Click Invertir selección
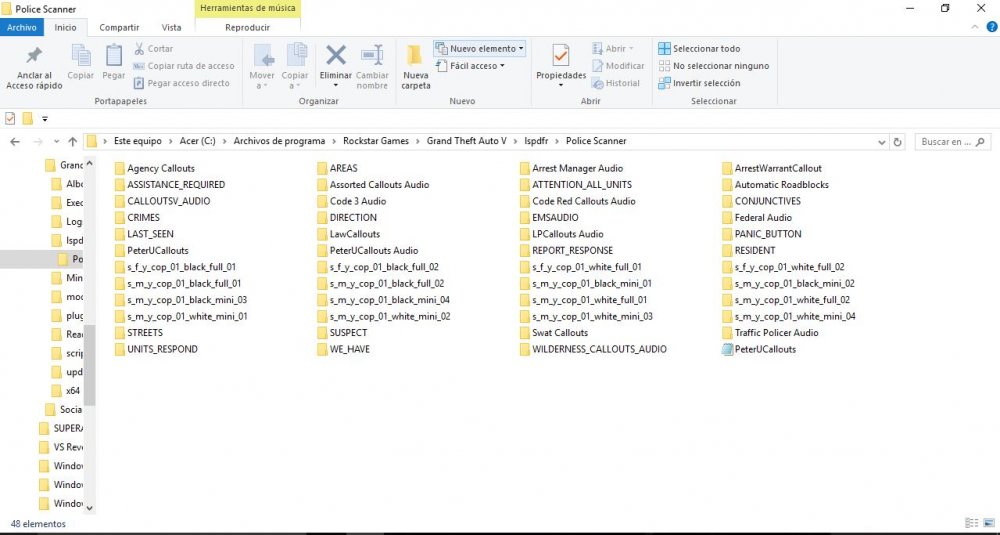This screenshot has width=1000, height=535. point(699,83)
